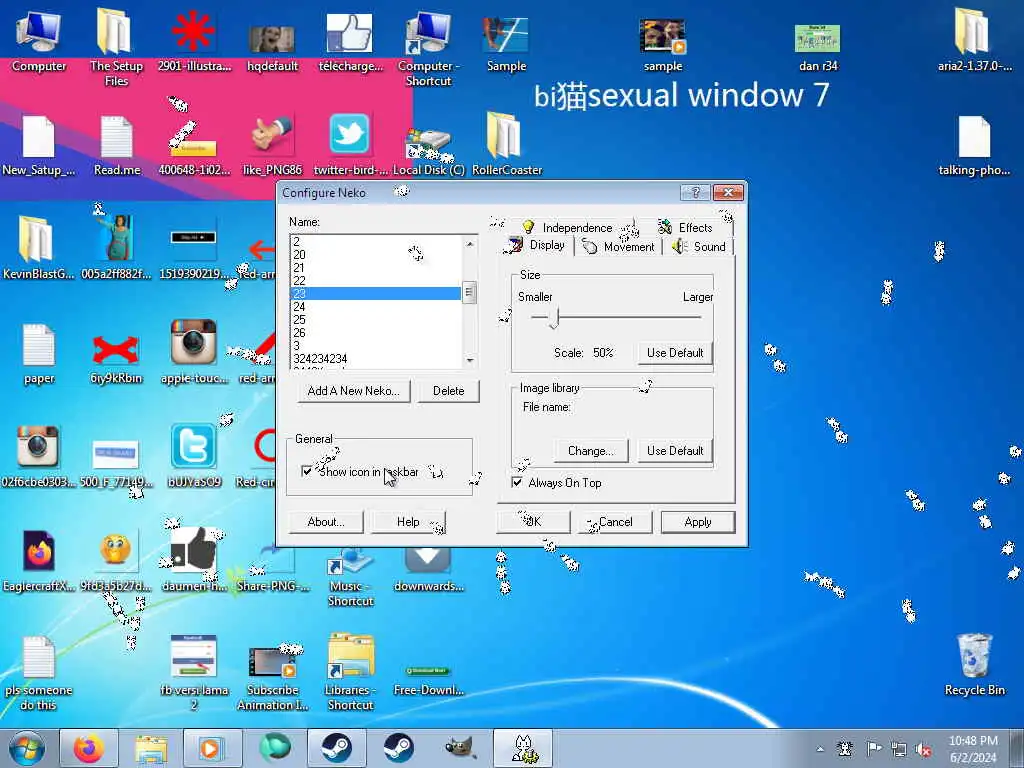Select the bUJVaSO9 Twitter icon
Screen dimensions: 1024x768
[193, 455]
